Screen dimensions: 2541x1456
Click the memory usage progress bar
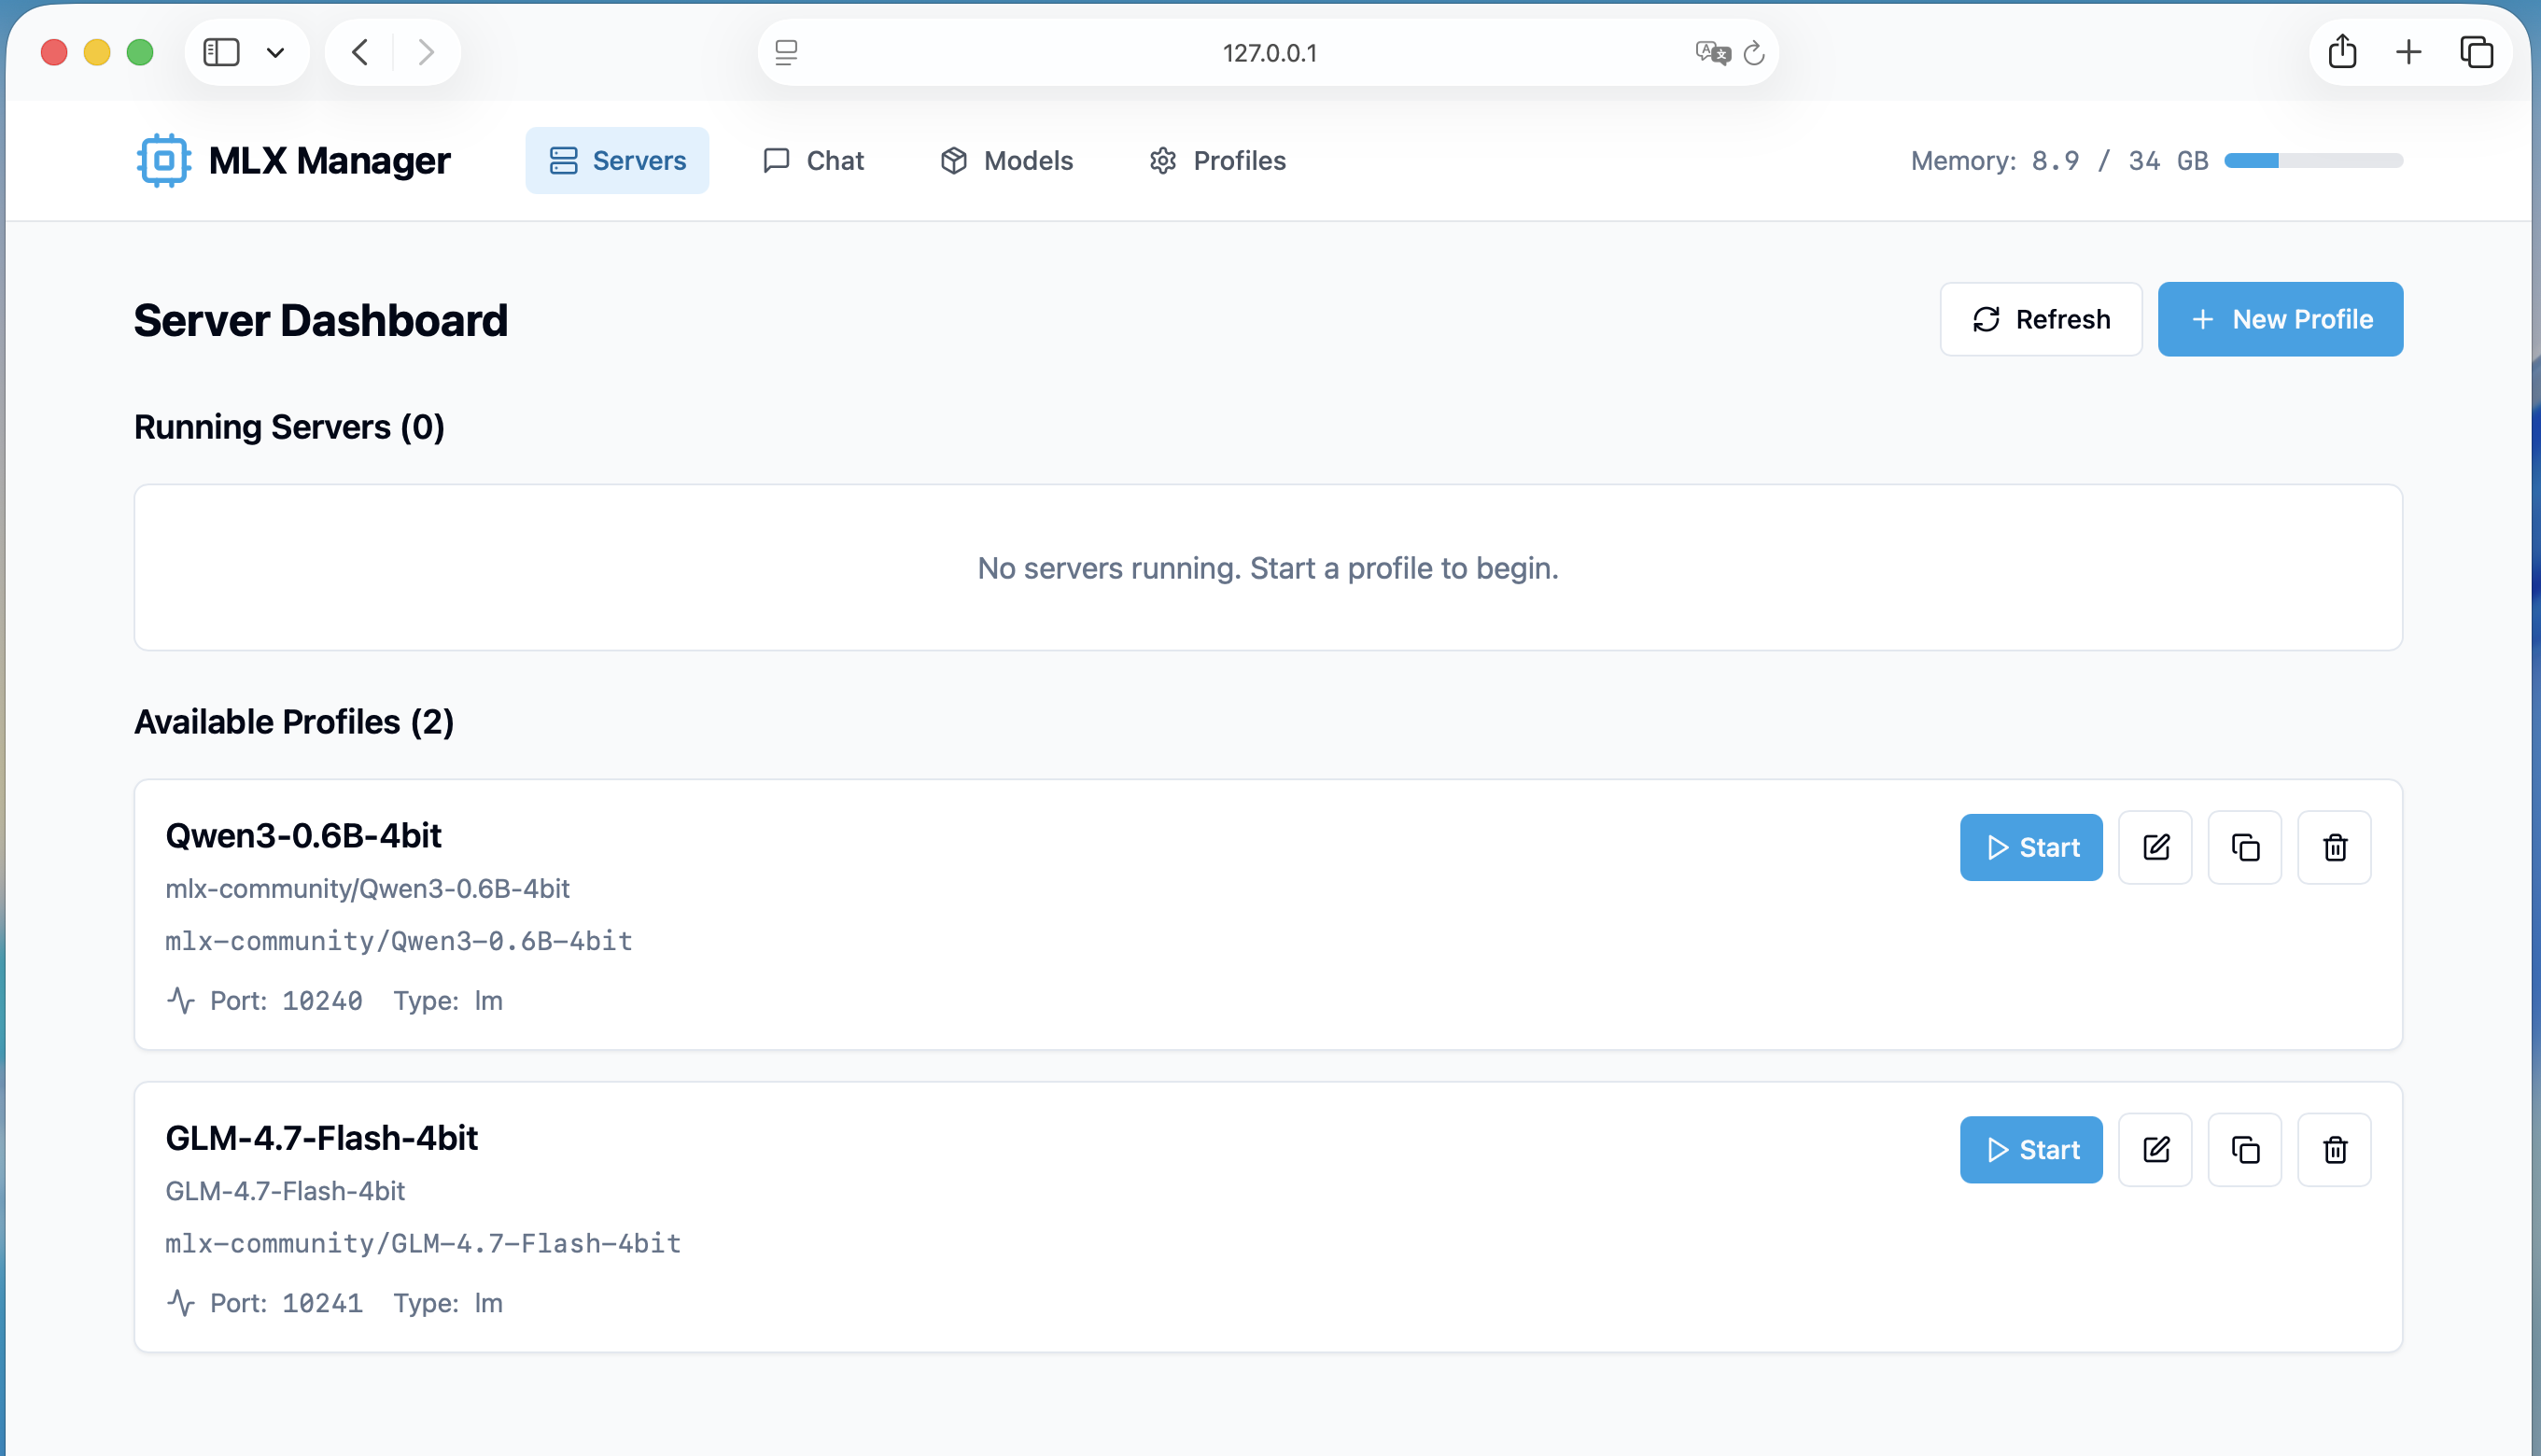(x=2312, y=160)
